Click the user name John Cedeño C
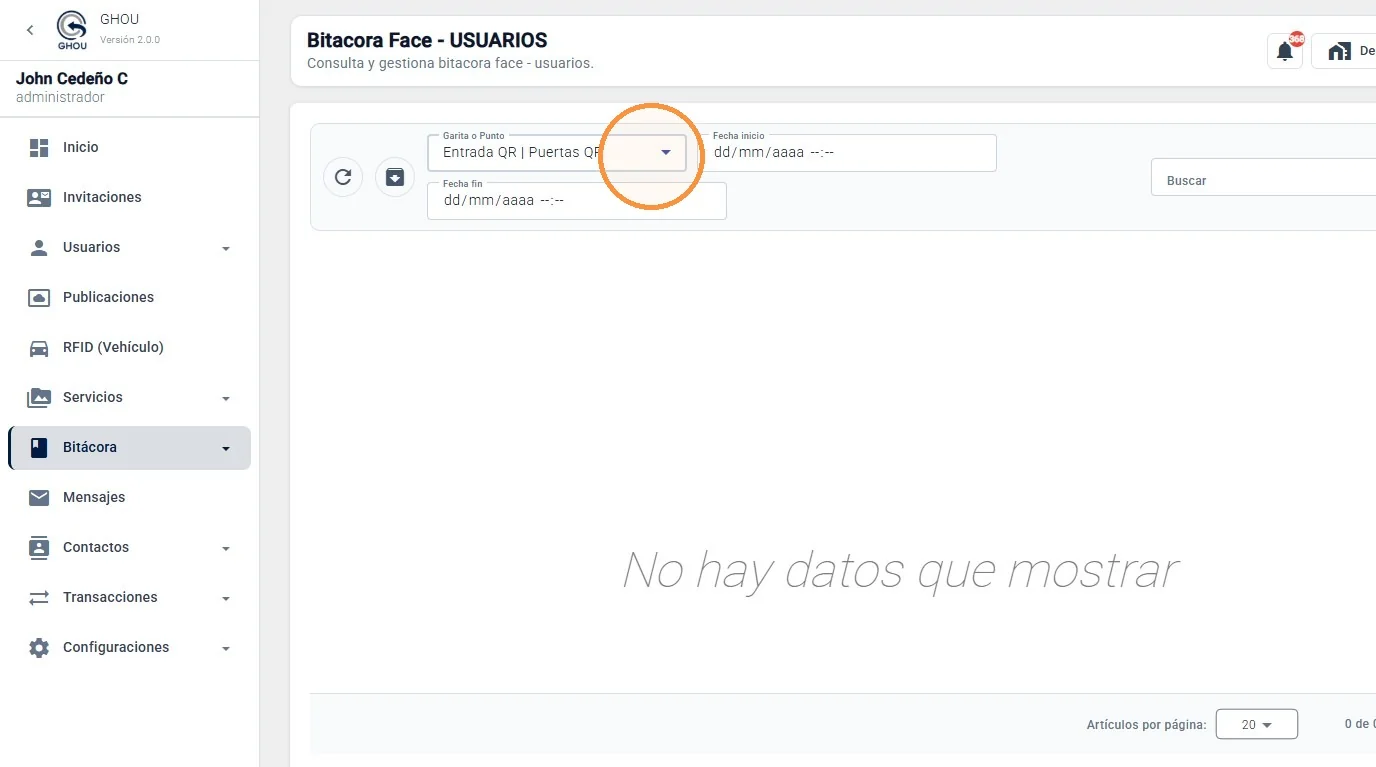The height and width of the screenshot is (767, 1376). point(72,79)
